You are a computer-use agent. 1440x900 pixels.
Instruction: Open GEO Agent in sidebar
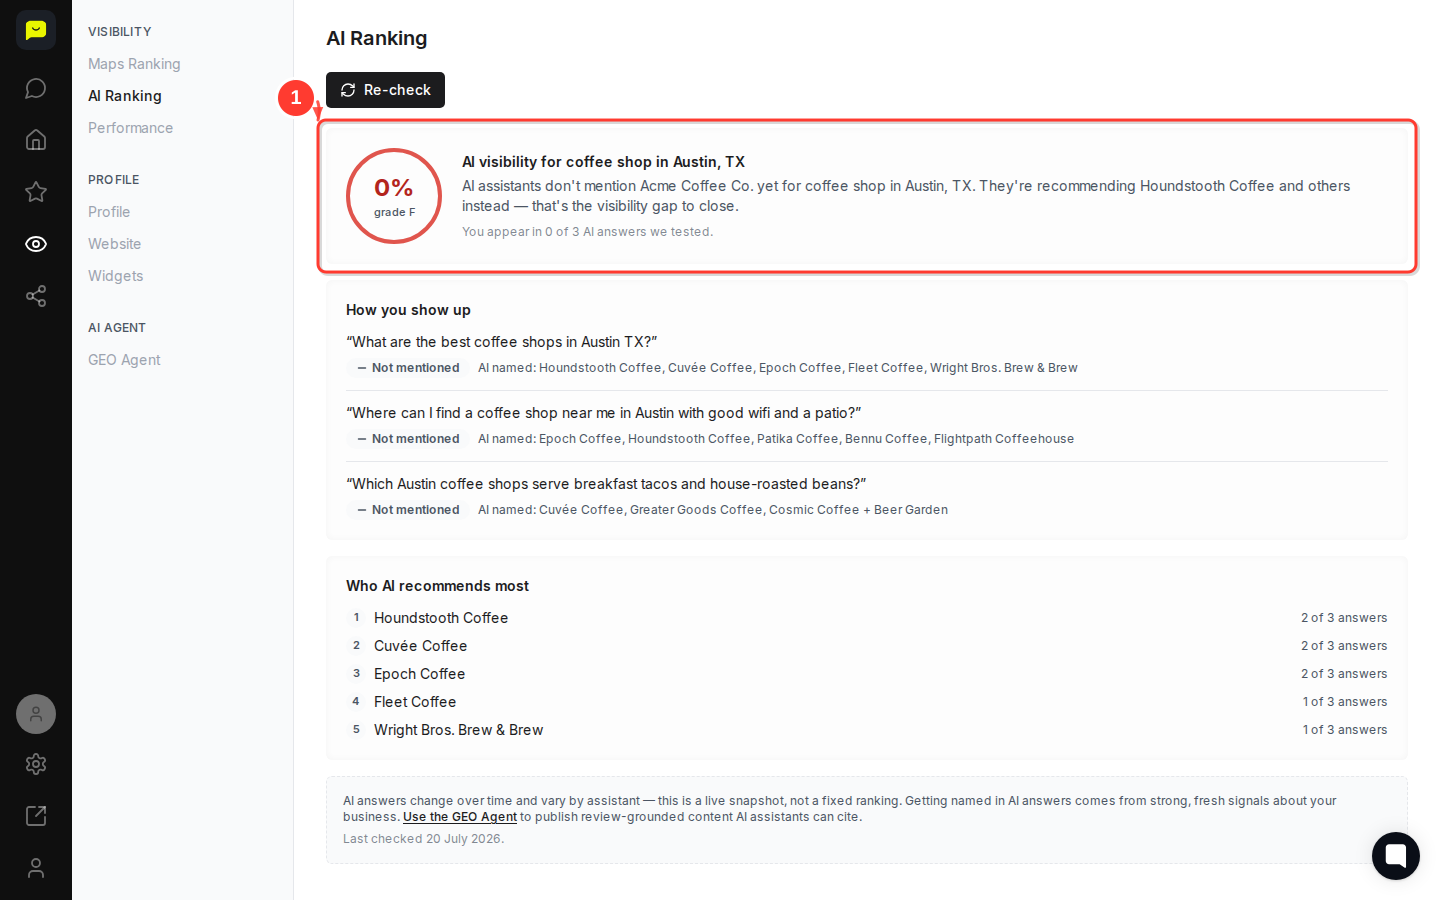(x=124, y=360)
